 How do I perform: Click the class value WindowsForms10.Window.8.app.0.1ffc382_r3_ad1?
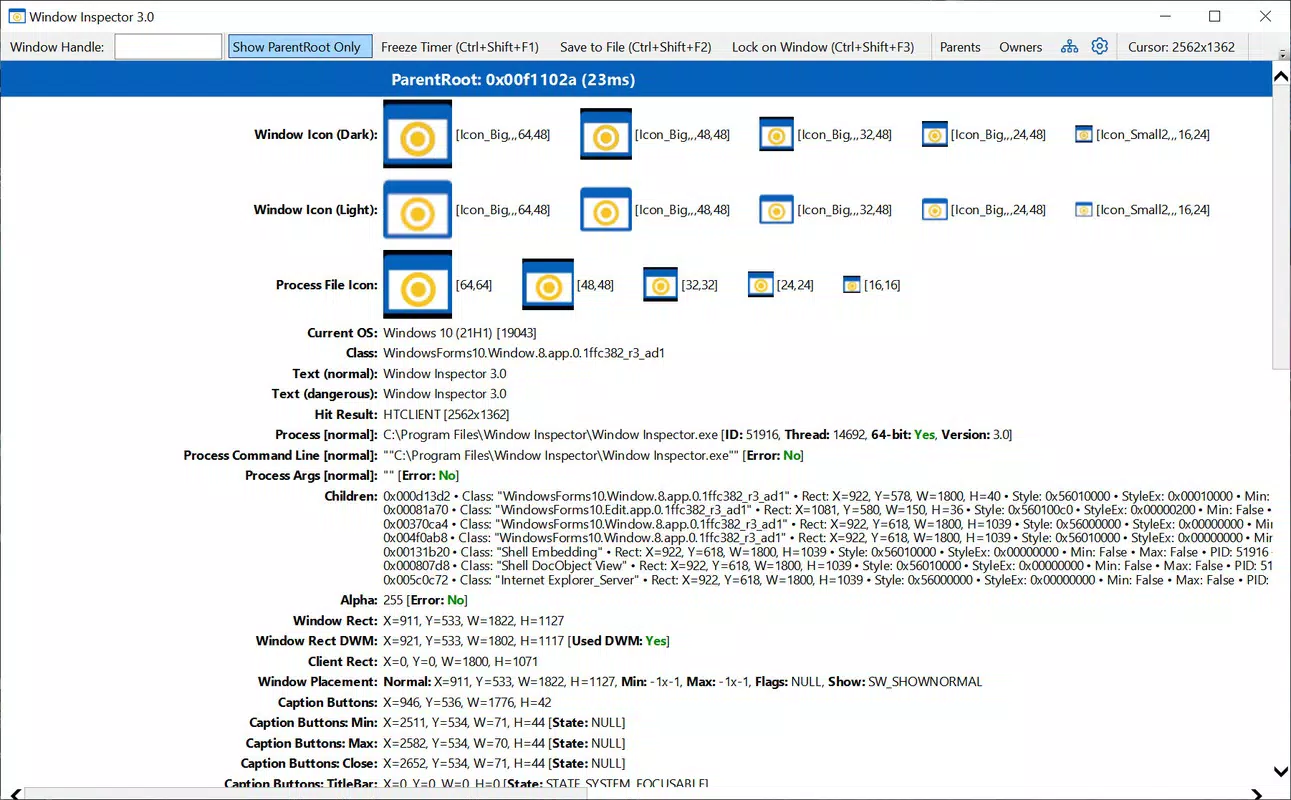pos(524,353)
